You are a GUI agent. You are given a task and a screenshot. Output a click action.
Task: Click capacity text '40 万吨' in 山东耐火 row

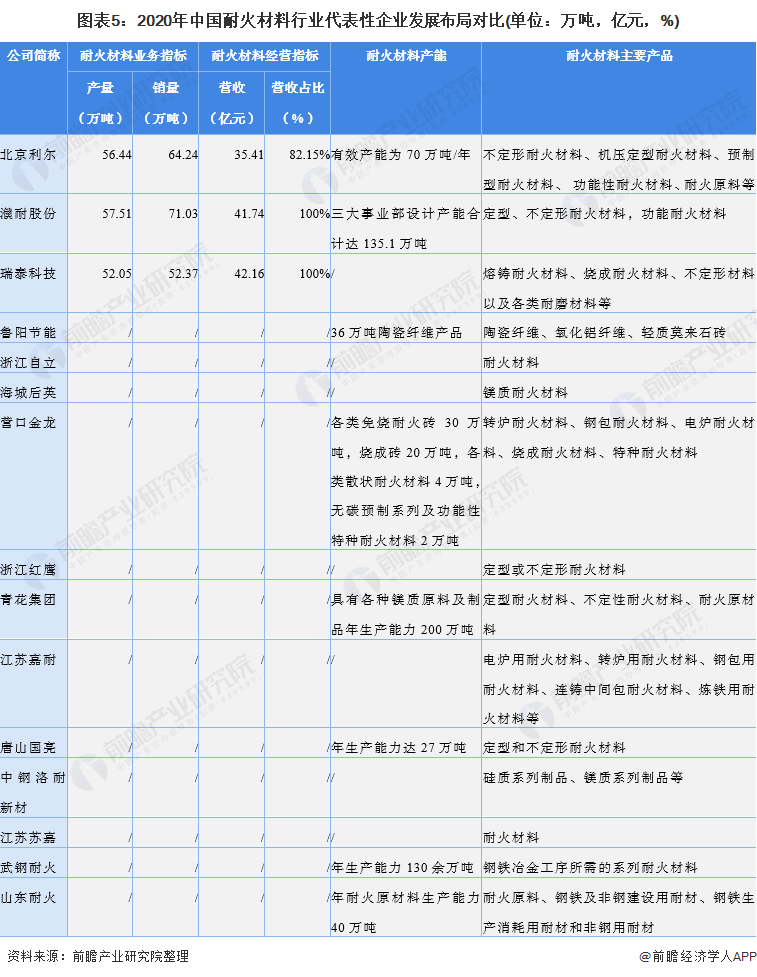pyautogui.click(x=353, y=928)
